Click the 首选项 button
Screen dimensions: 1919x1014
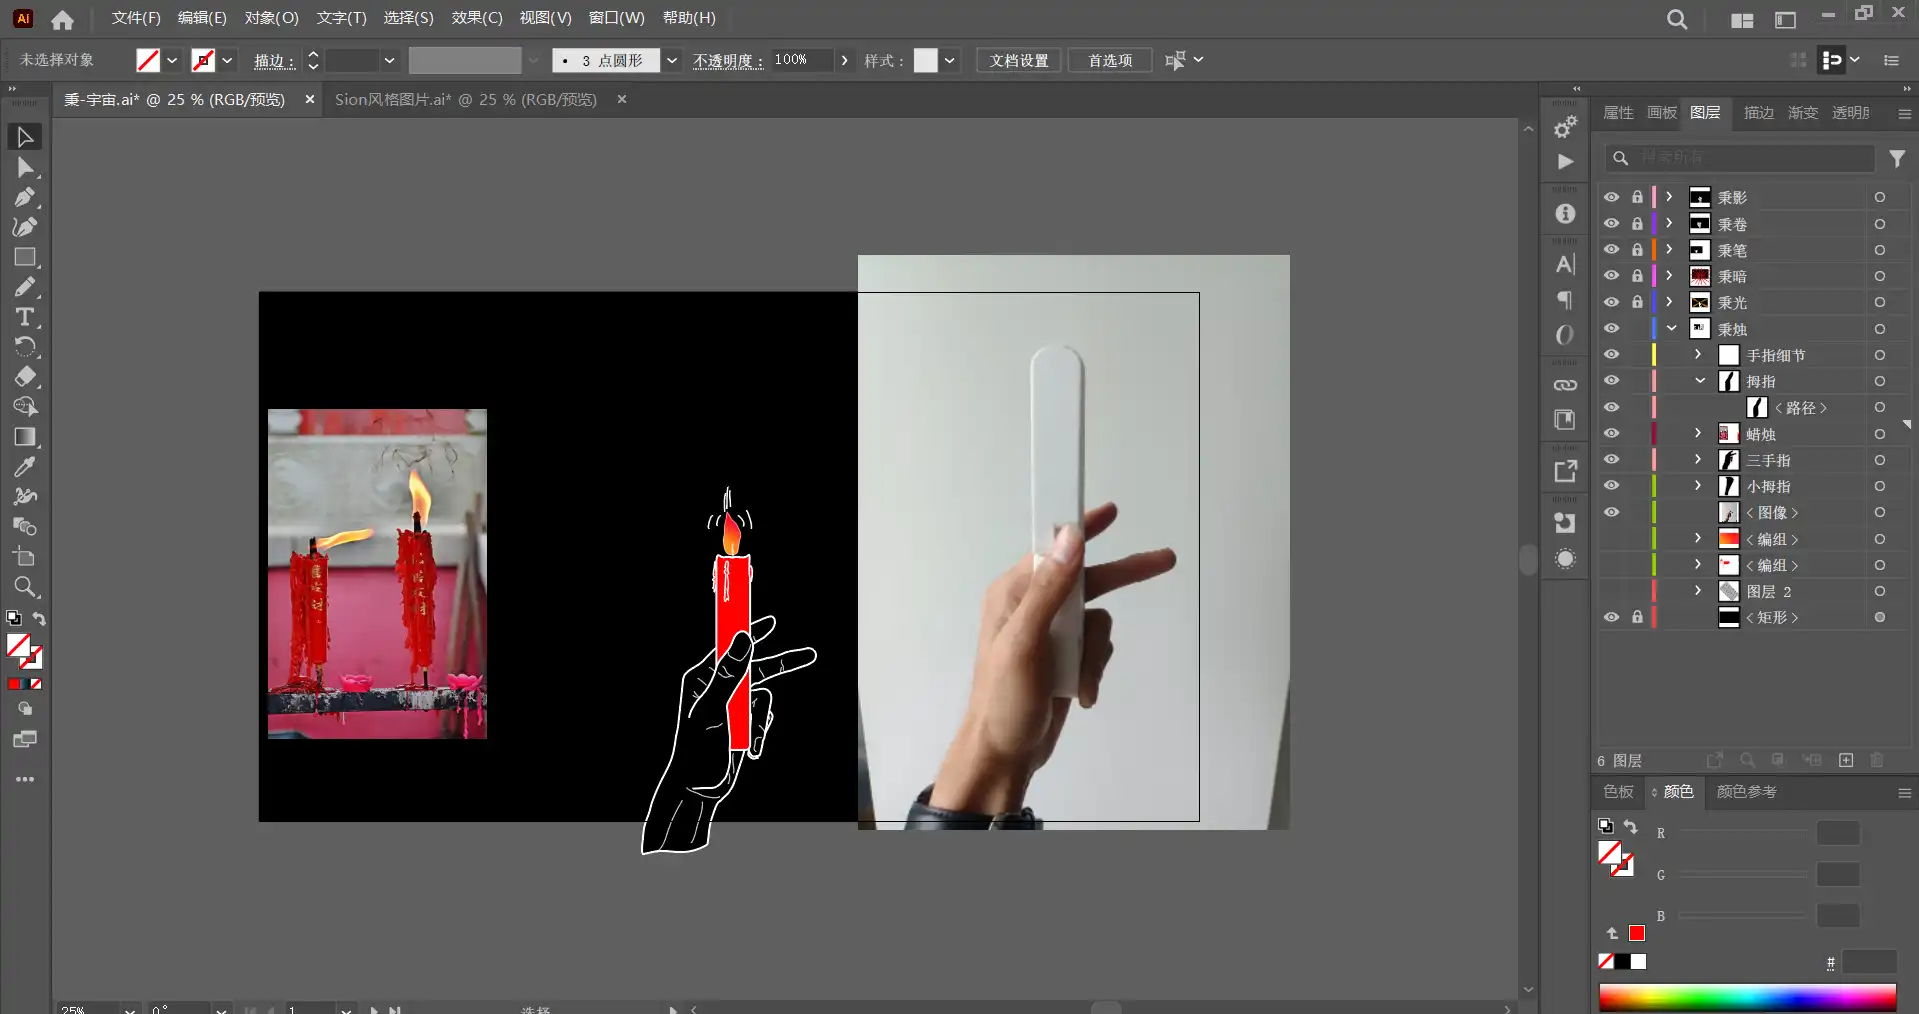pyautogui.click(x=1110, y=61)
